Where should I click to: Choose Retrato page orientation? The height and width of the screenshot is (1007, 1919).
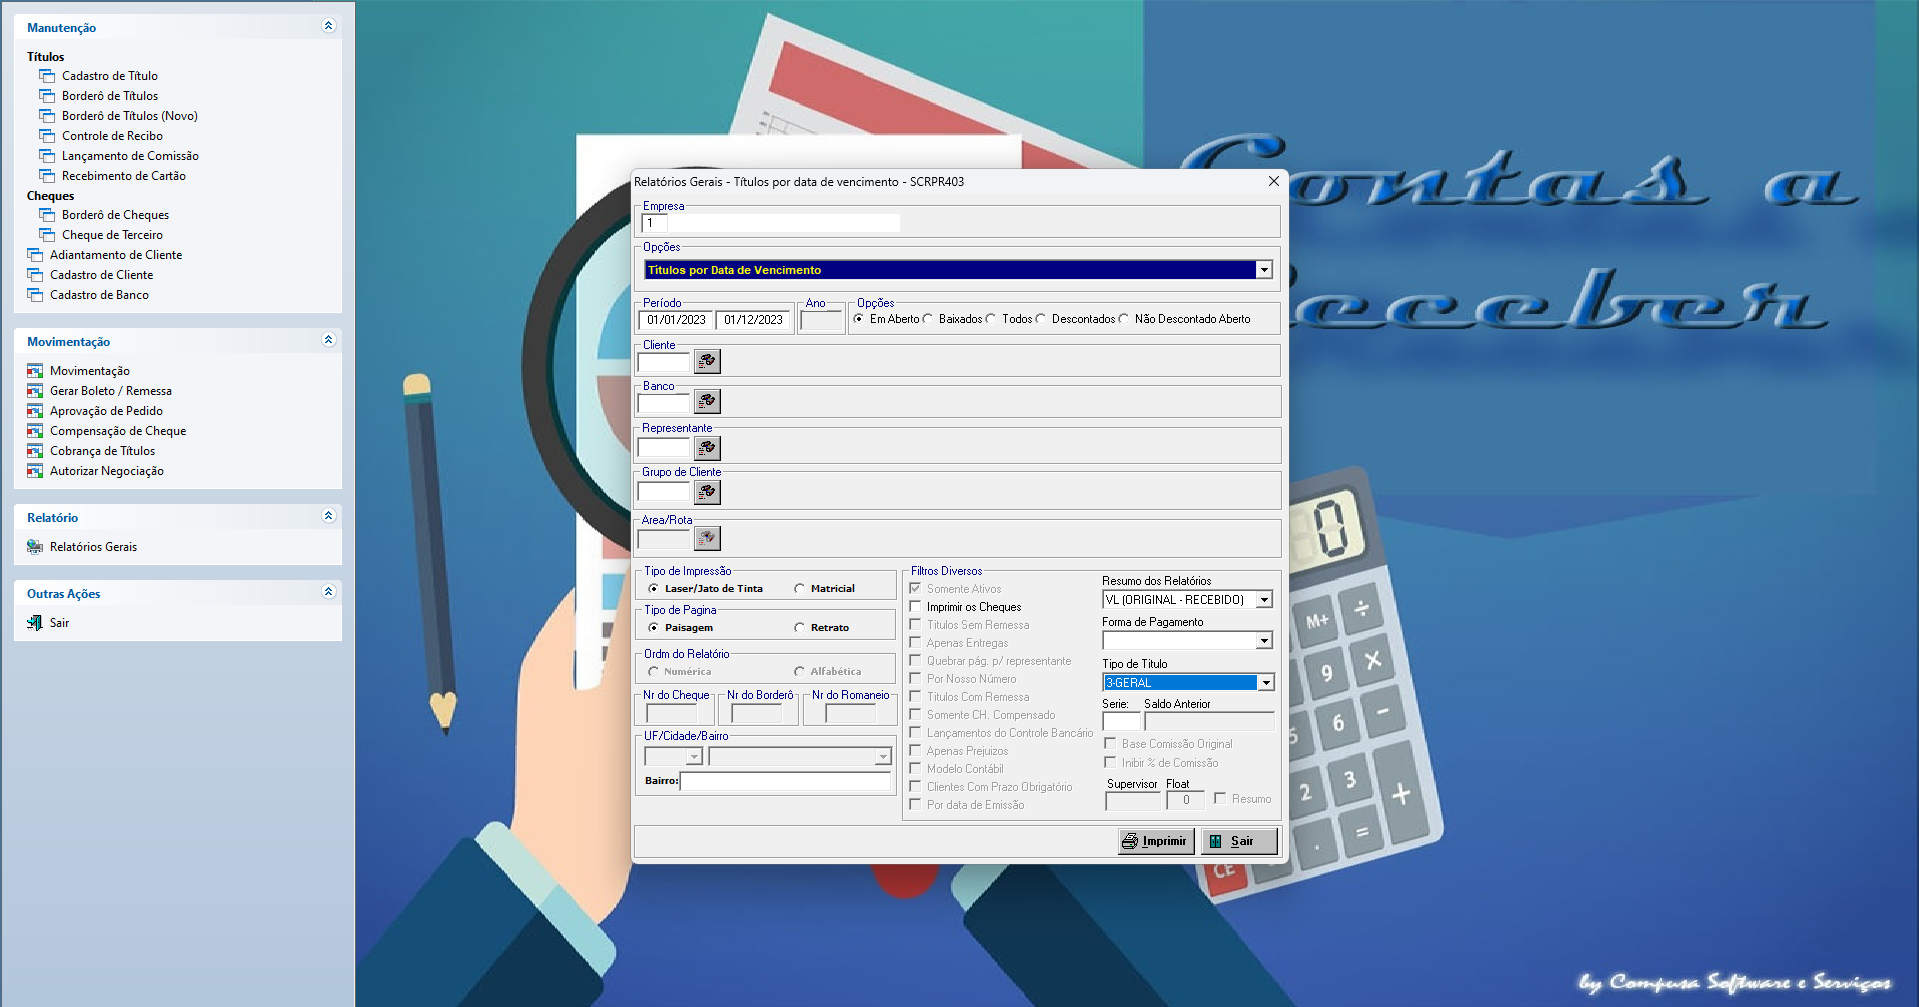pos(799,628)
